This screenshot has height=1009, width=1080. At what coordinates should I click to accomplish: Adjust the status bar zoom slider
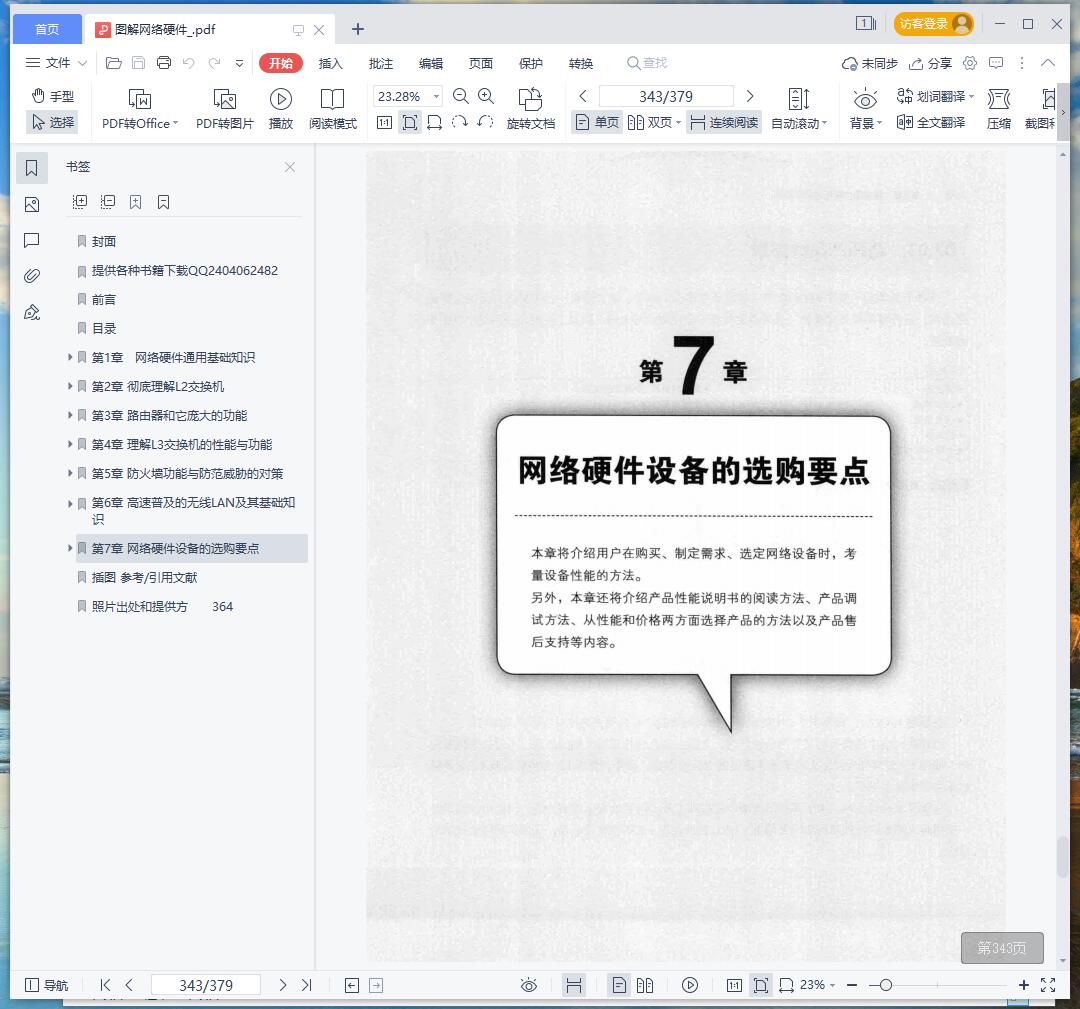click(x=886, y=986)
